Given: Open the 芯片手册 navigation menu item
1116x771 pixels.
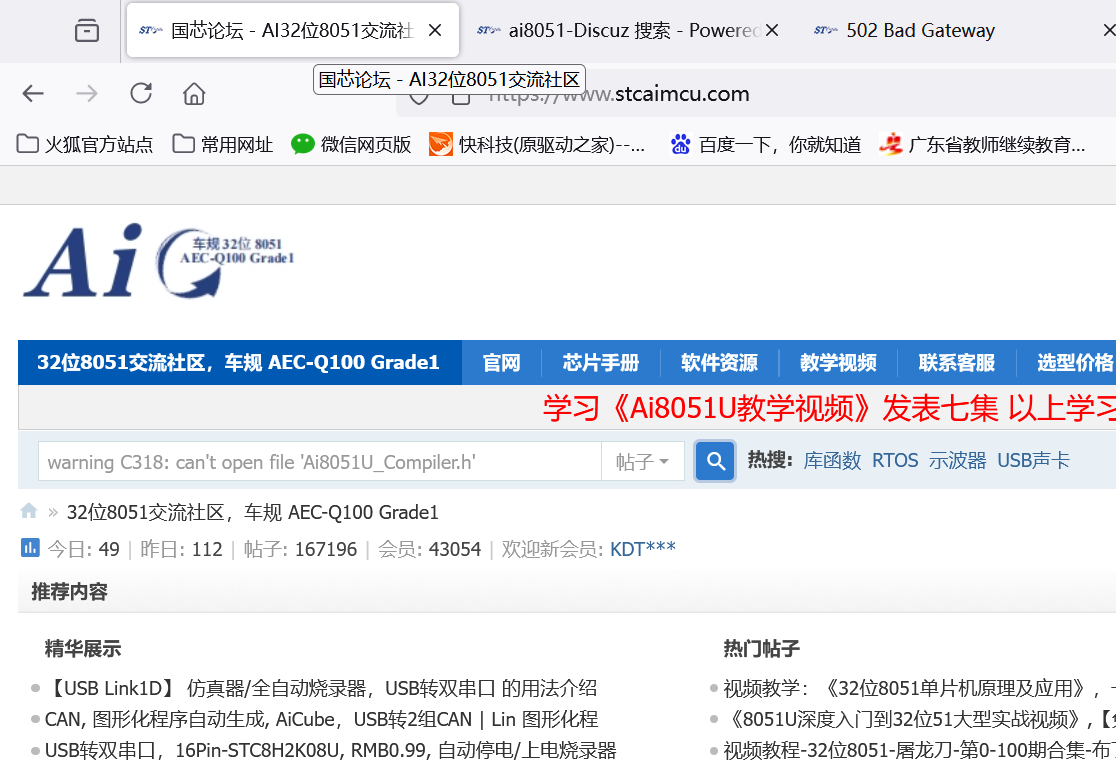Looking at the screenshot, I should click(x=600, y=362).
